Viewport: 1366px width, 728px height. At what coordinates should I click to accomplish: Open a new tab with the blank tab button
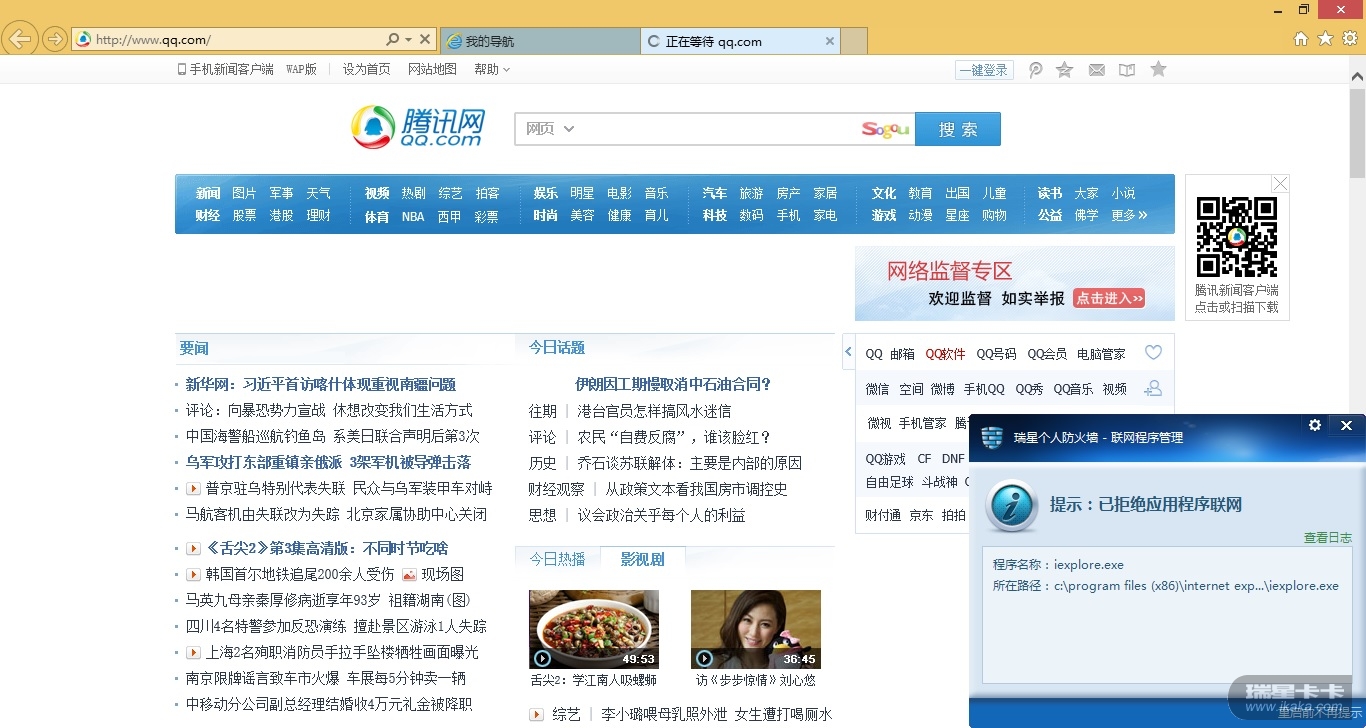854,41
